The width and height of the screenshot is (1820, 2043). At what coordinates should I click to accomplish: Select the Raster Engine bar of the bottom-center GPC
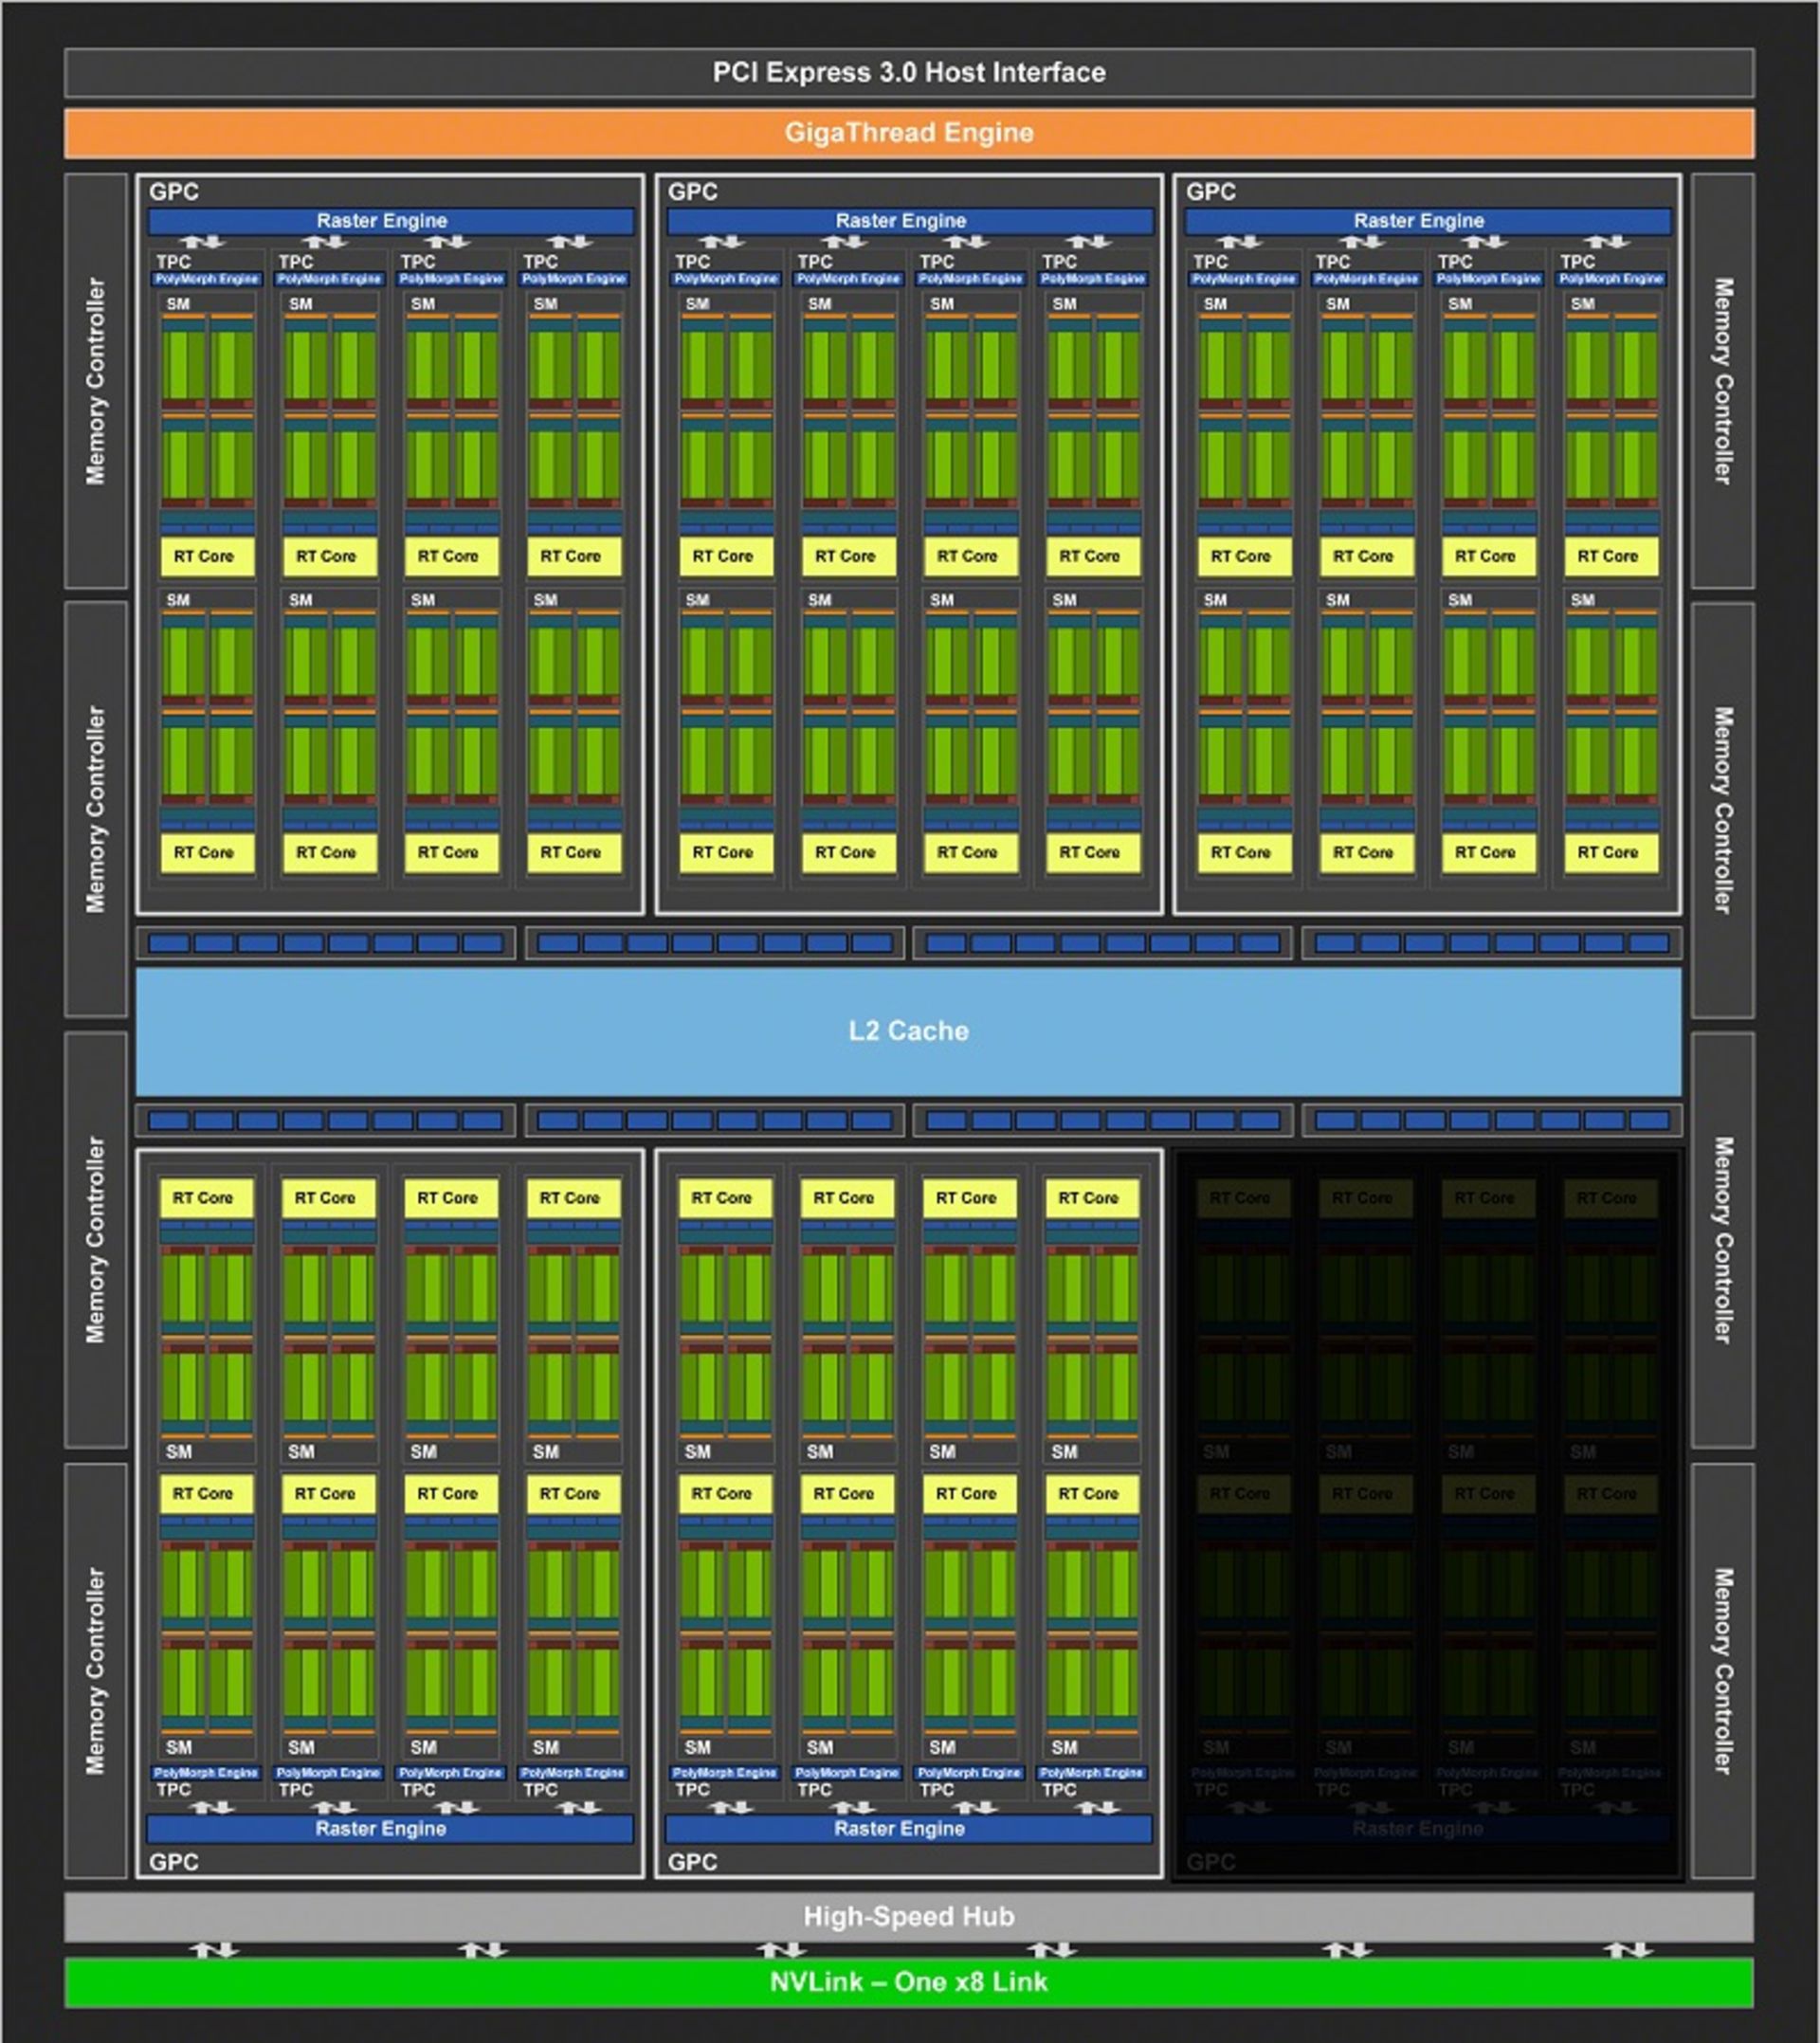(x=909, y=1829)
